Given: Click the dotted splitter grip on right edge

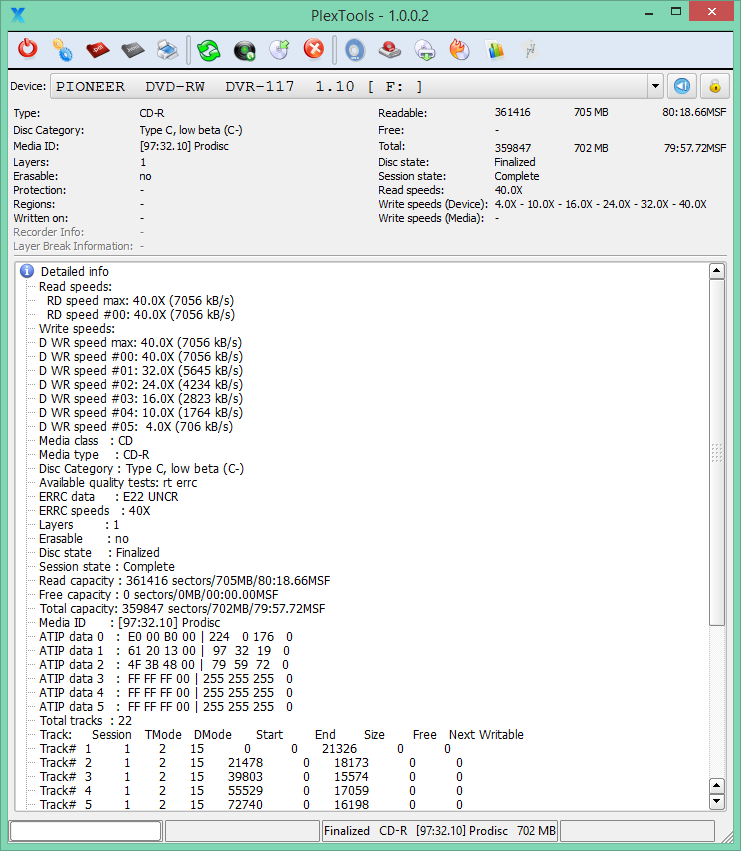Looking at the screenshot, I should click(x=717, y=453).
